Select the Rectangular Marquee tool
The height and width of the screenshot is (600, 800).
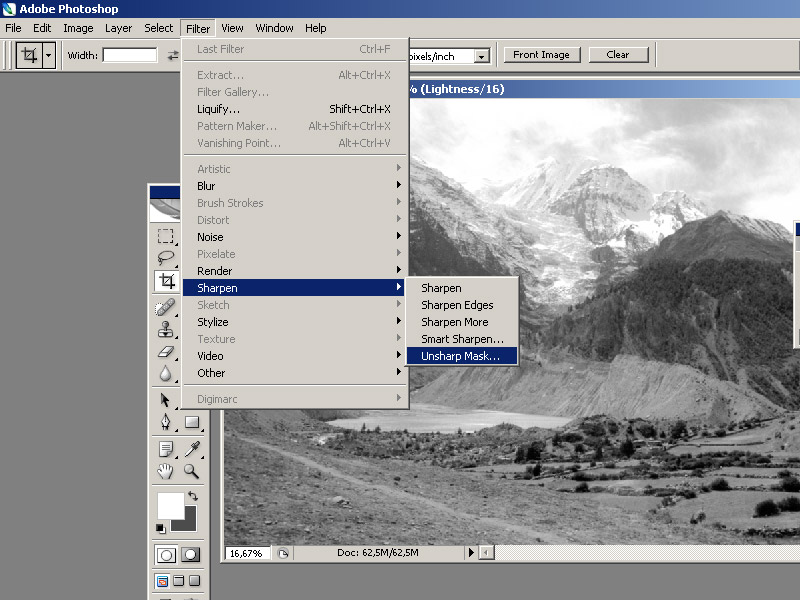click(x=166, y=237)
